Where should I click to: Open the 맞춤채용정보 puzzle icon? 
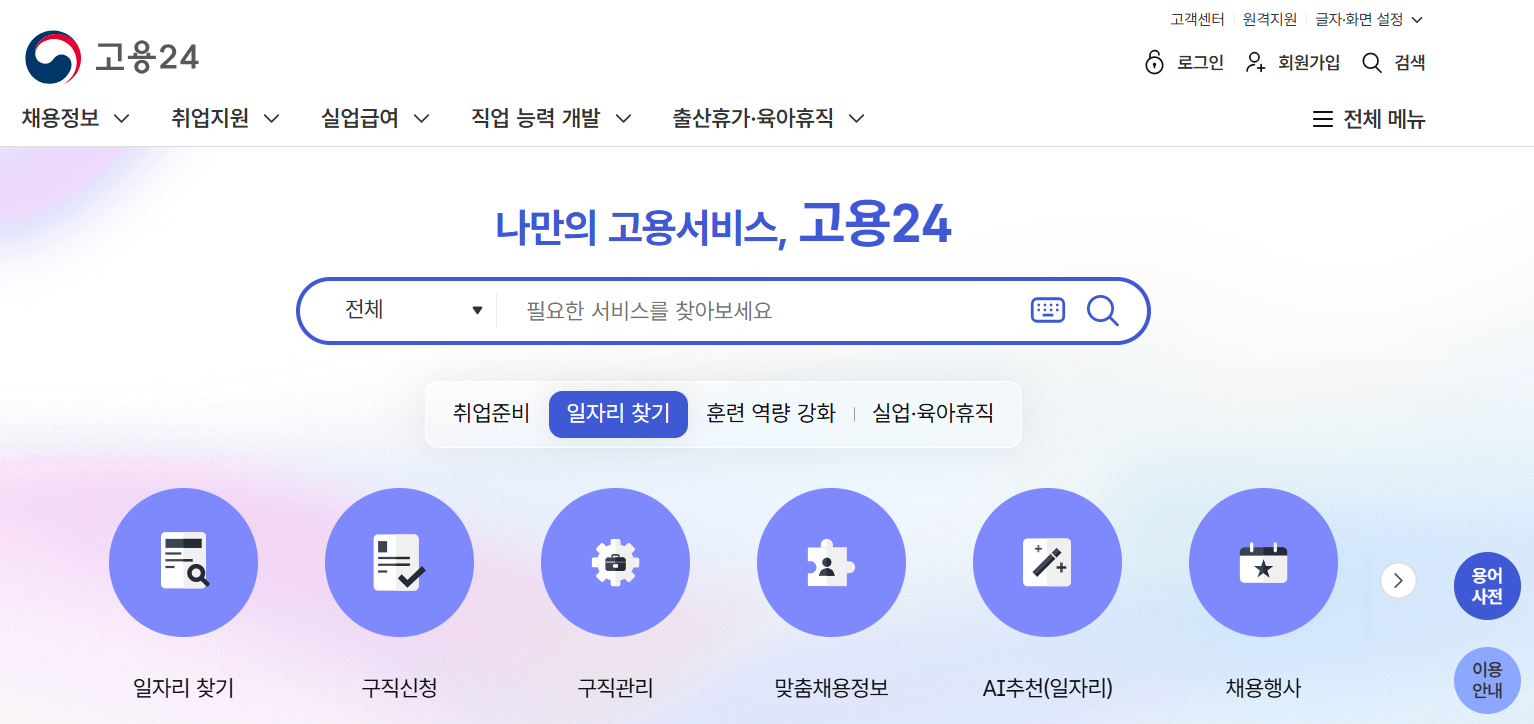tap(831, 563)
